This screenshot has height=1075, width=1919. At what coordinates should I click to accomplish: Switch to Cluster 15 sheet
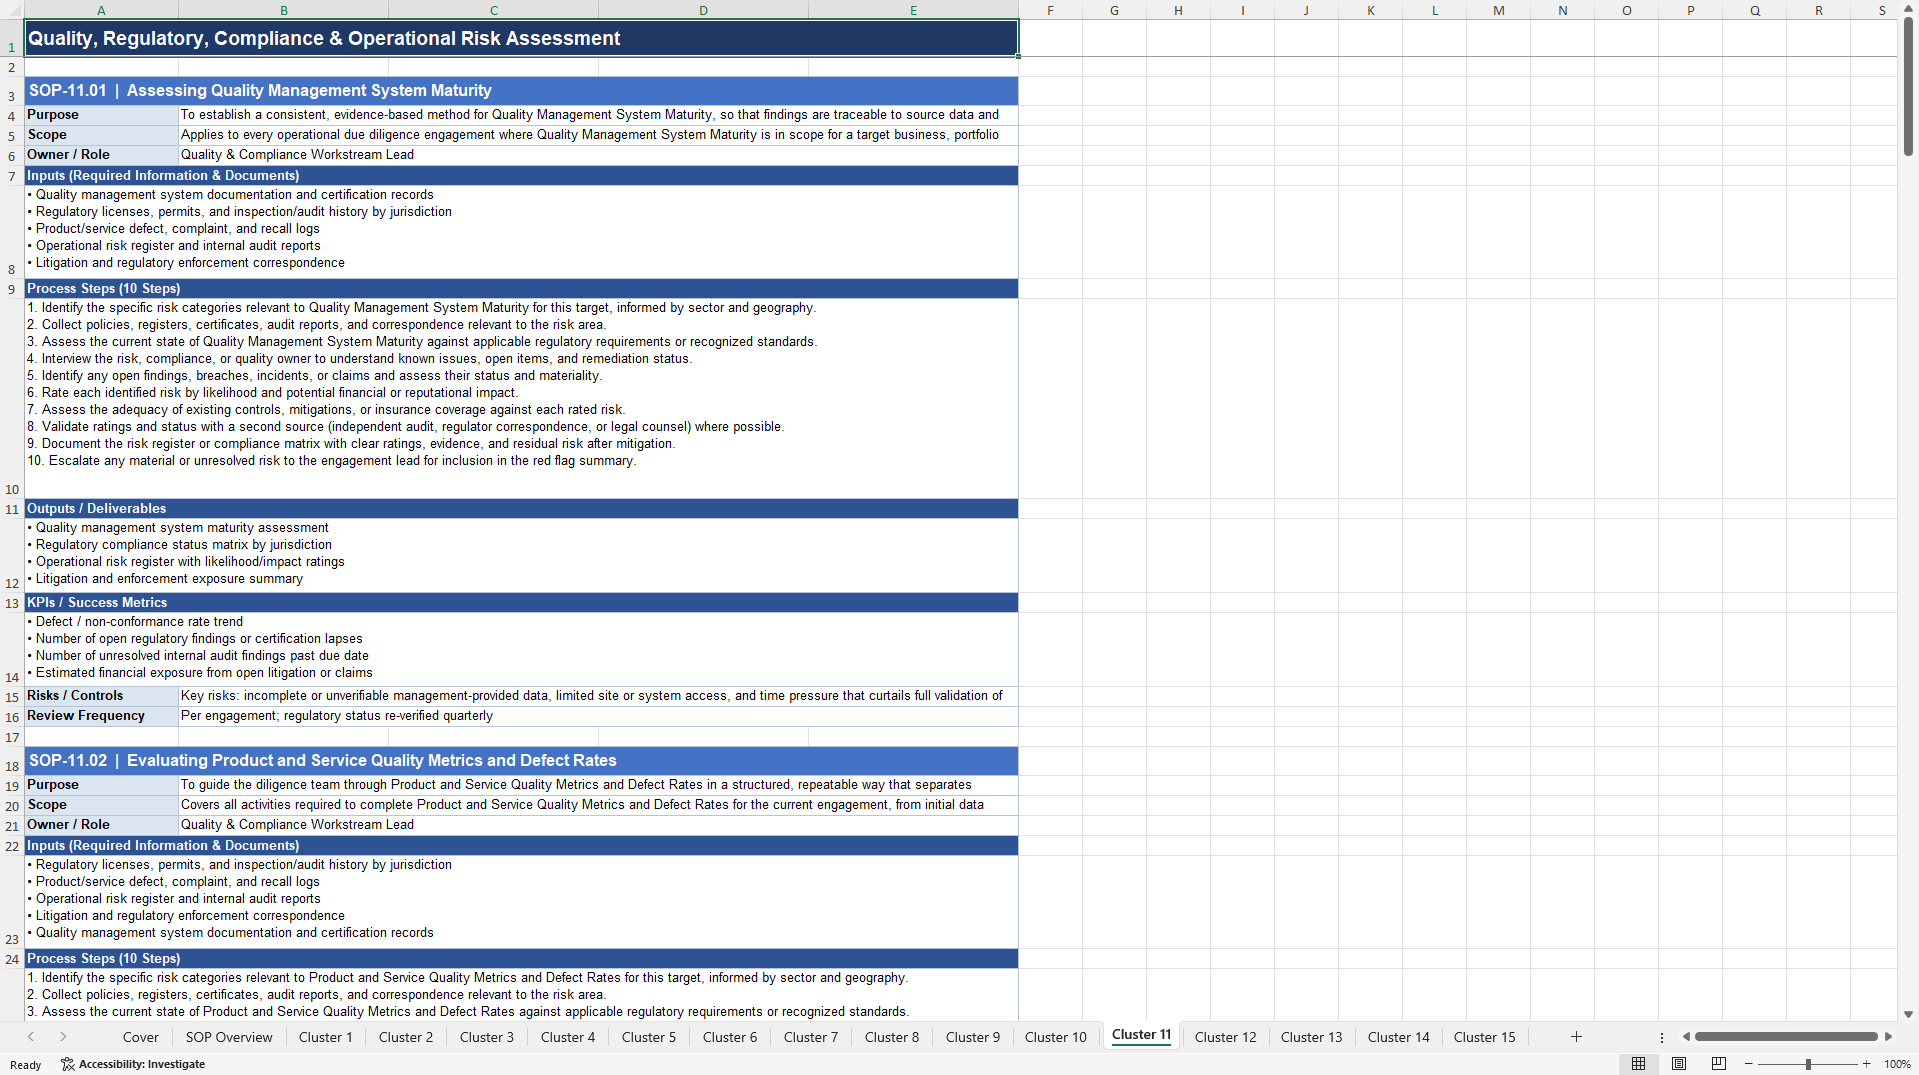pyautogui.click(x=1485, y=1037)
